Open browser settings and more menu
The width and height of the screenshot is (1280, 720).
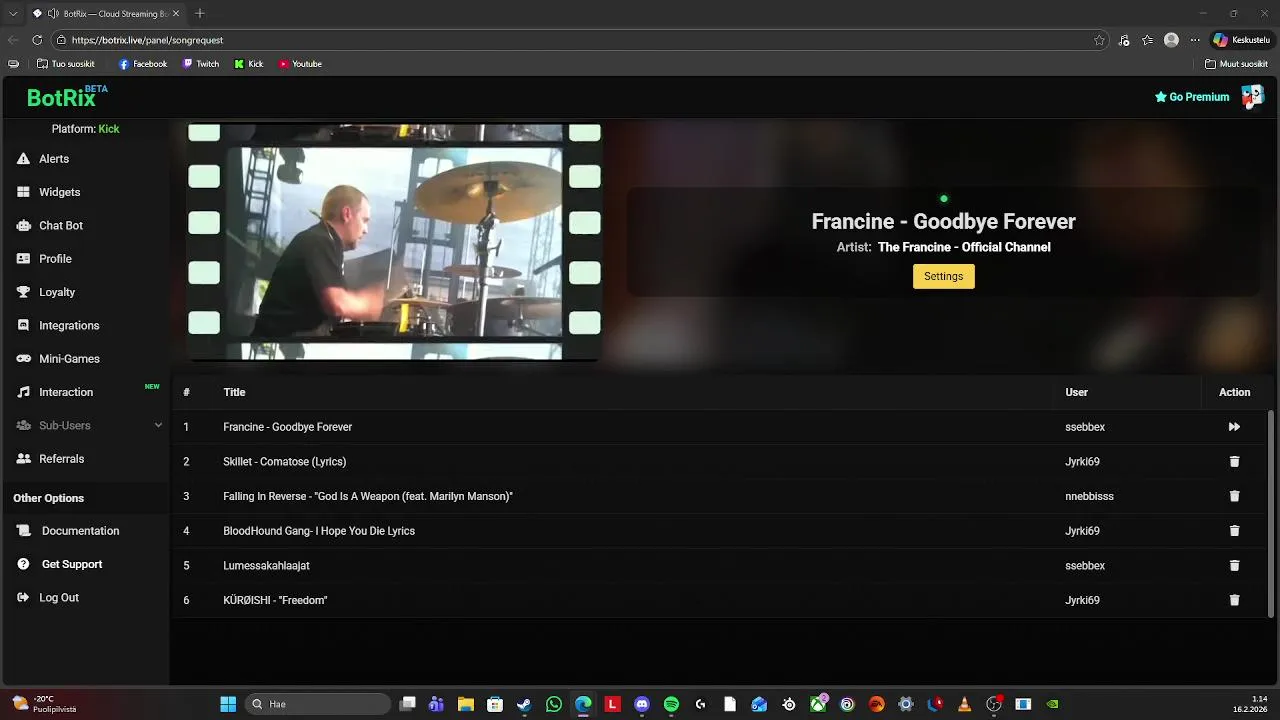pos(1194,40)
